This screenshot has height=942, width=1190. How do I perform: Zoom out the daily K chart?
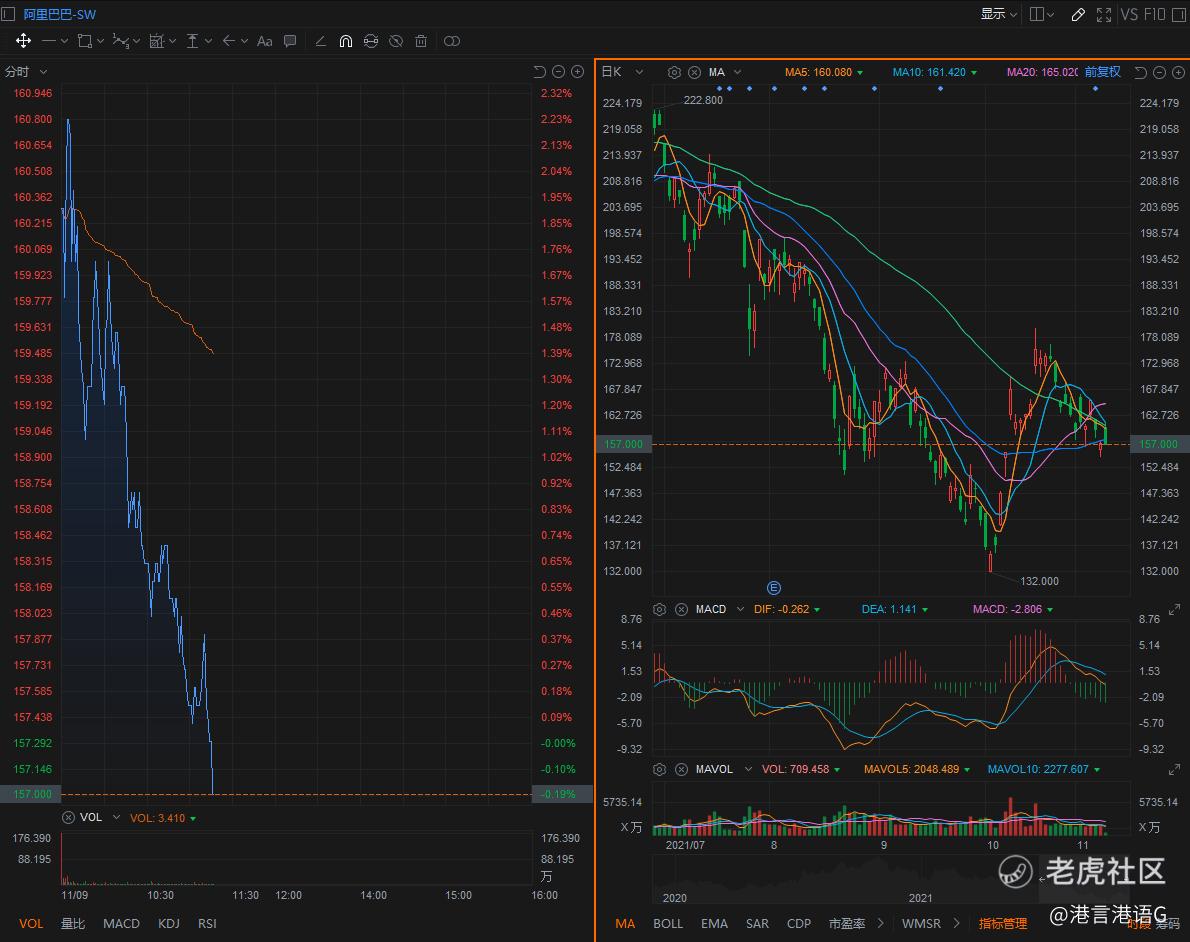coord(1160,72)
